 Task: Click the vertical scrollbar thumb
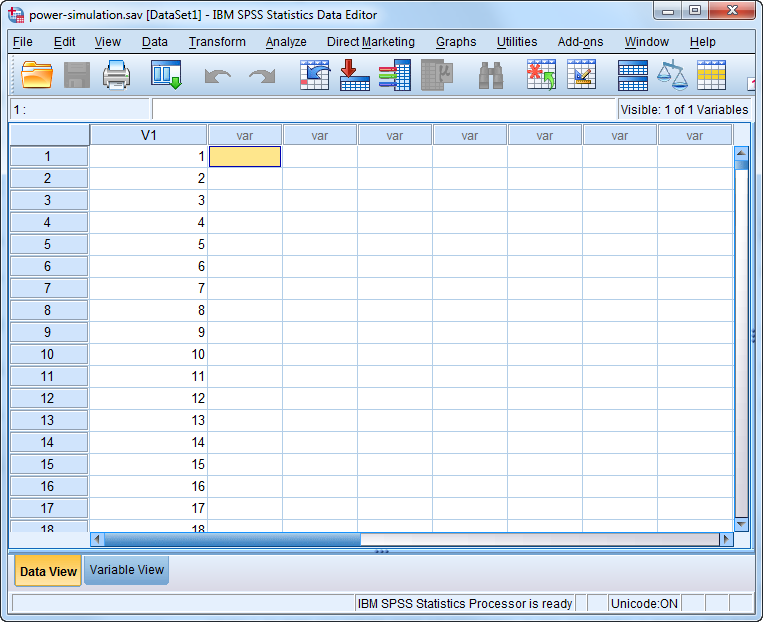pos(741,165)
